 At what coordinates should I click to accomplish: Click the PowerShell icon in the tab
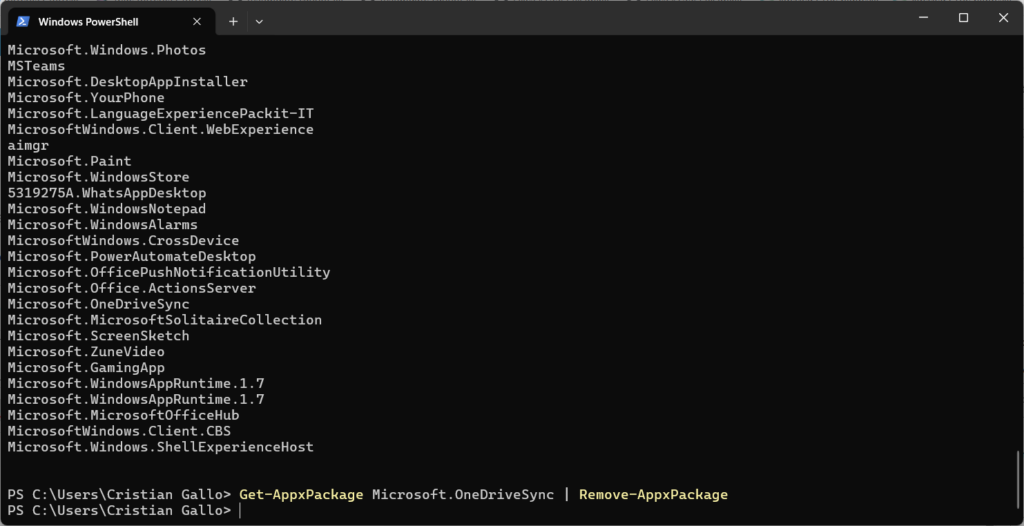[21, 20]
